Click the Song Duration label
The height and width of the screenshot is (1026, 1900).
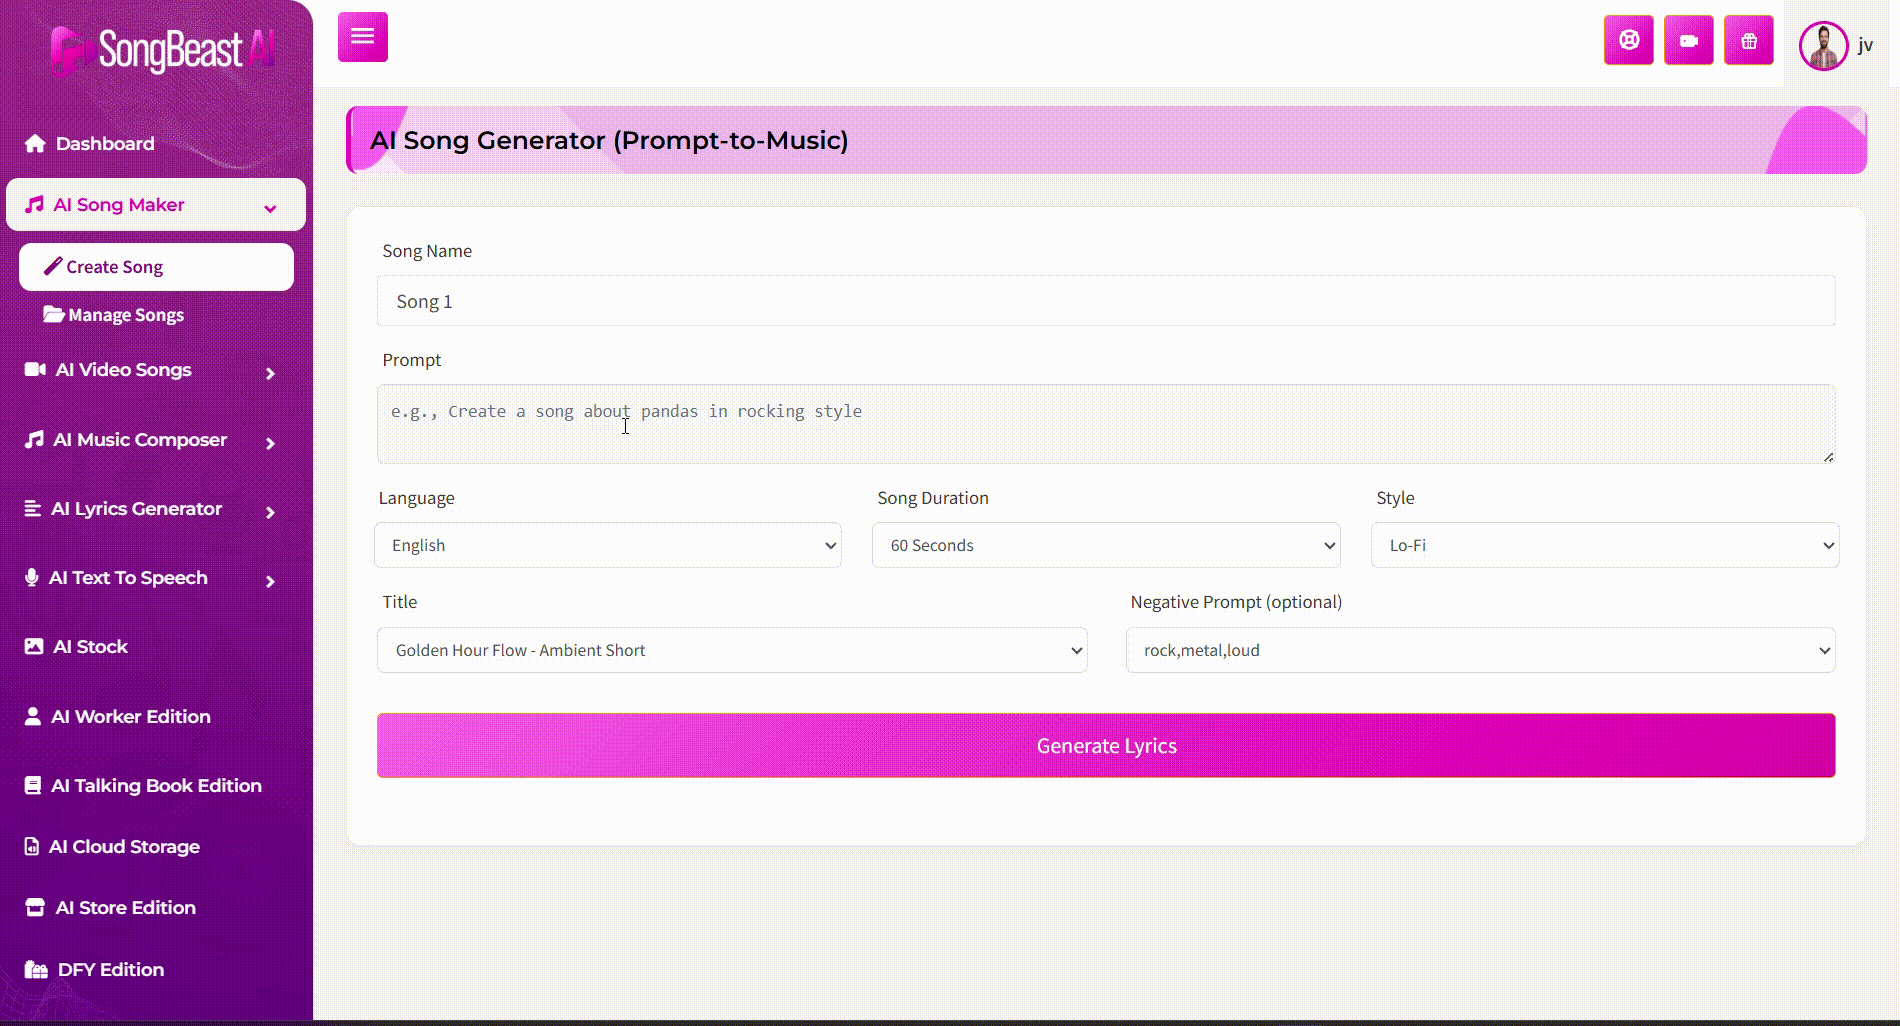(933, 498)
